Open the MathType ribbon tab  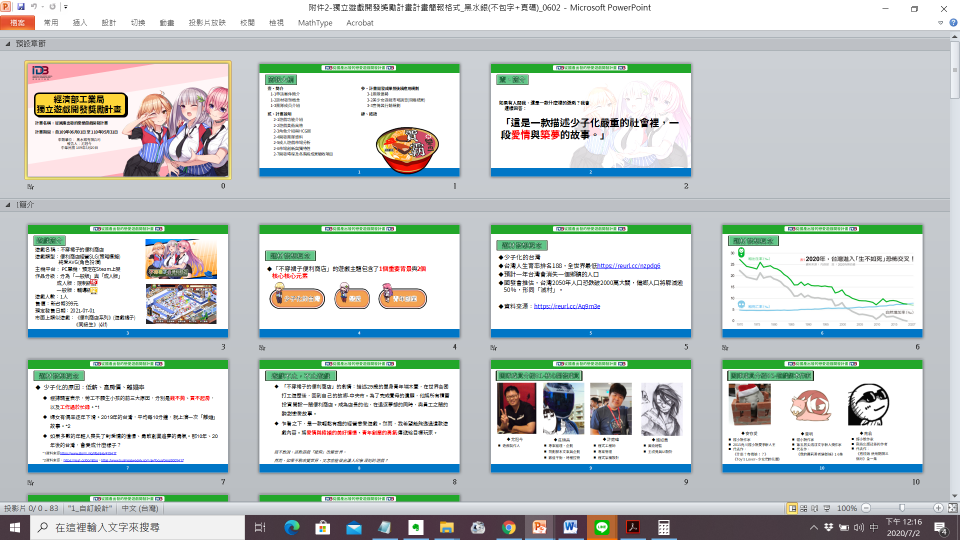(315, 23)
